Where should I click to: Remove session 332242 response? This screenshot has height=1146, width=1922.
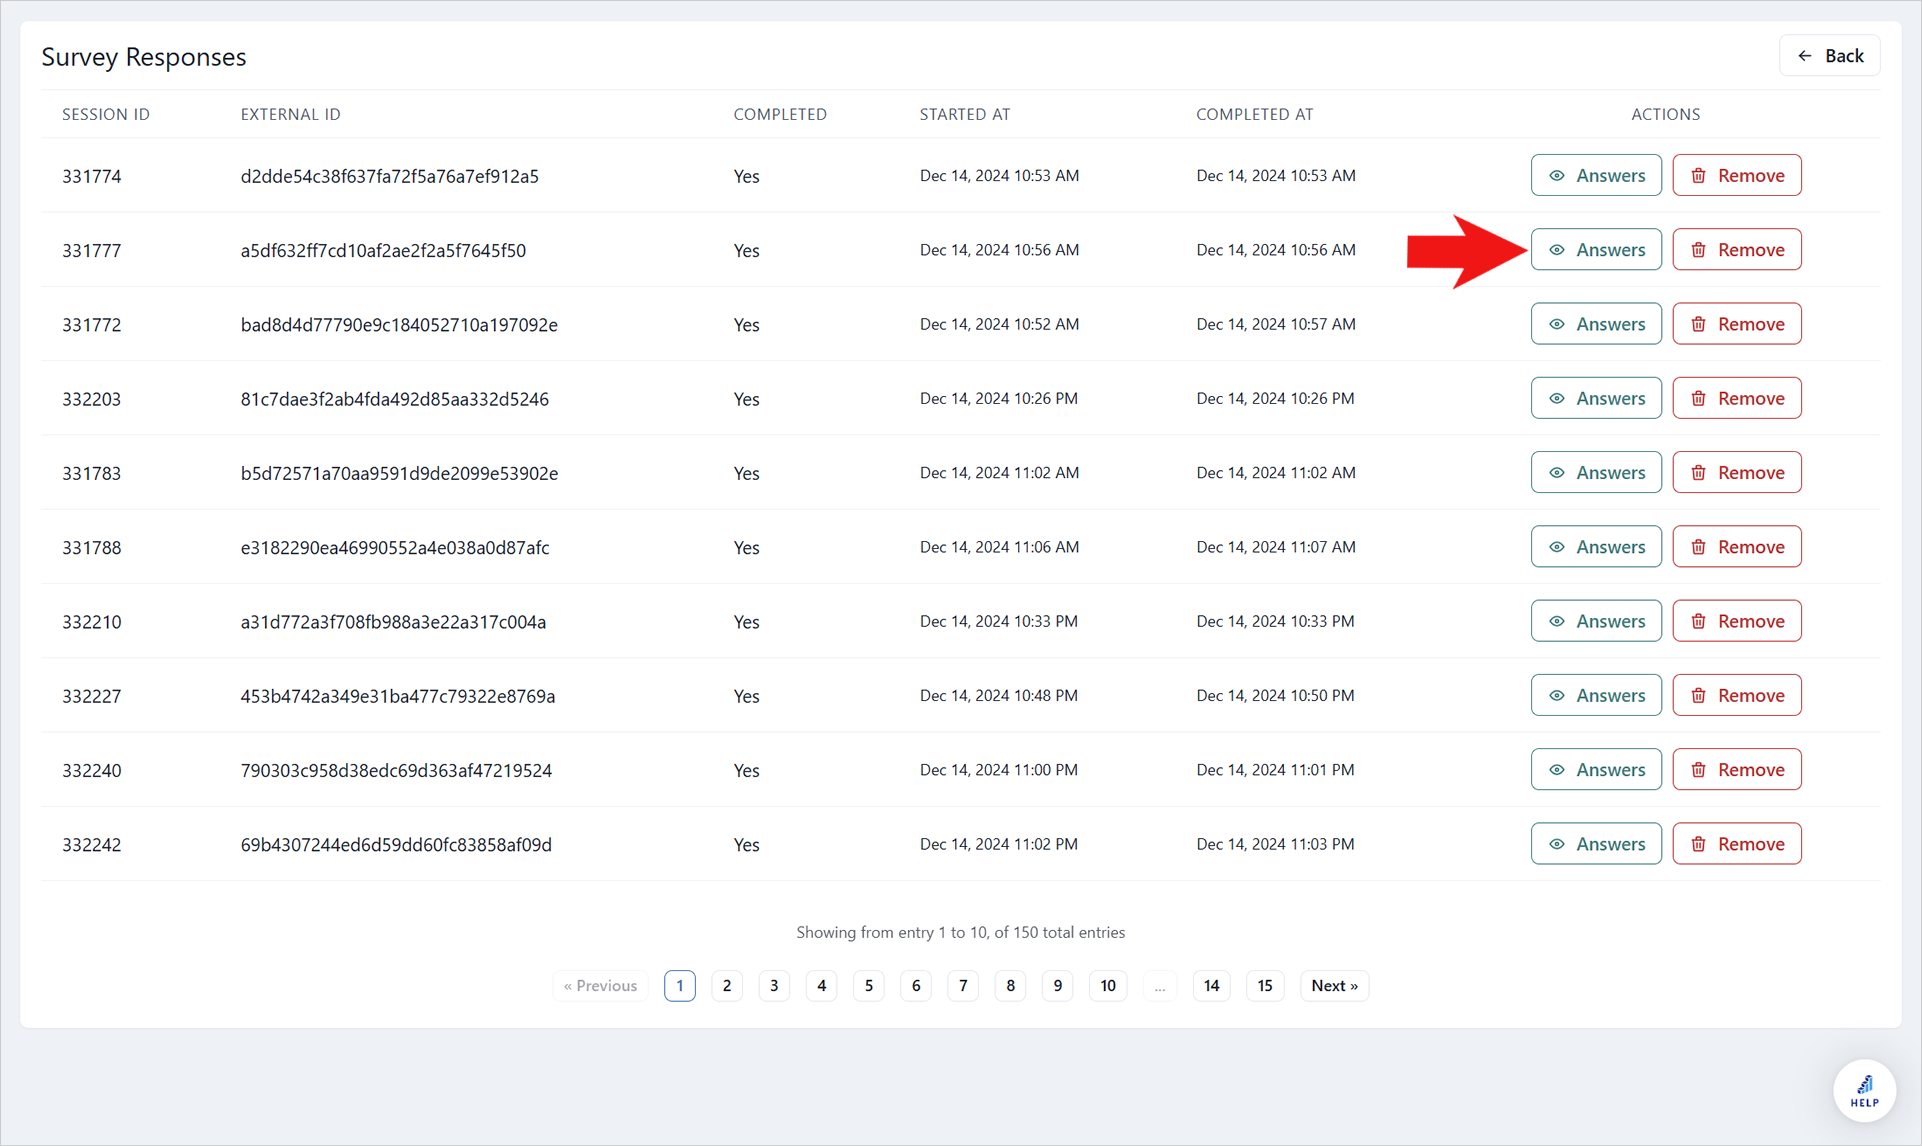(x=1737, y=844)
